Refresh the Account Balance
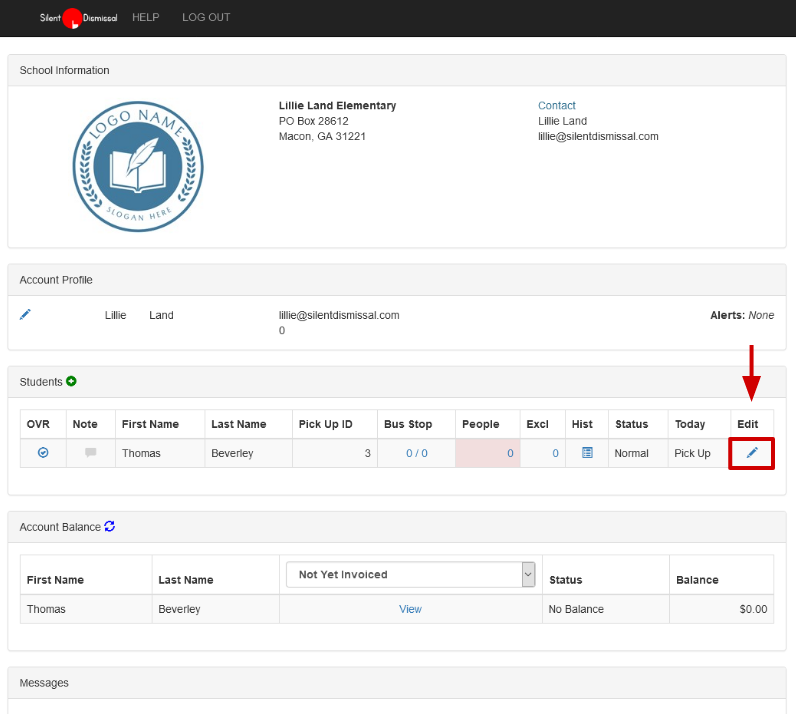796x714 pixels. click(x=110, y=527)
